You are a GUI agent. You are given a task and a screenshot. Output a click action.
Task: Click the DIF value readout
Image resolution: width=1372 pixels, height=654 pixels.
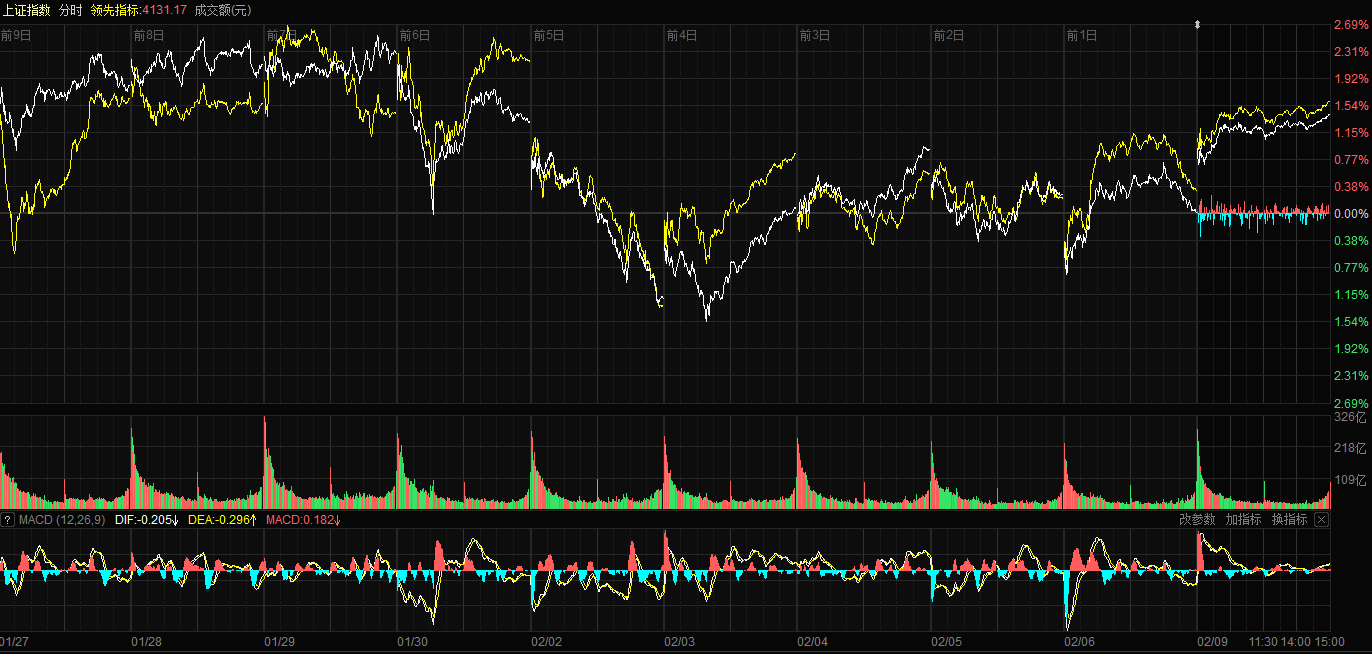click(146, 520)
